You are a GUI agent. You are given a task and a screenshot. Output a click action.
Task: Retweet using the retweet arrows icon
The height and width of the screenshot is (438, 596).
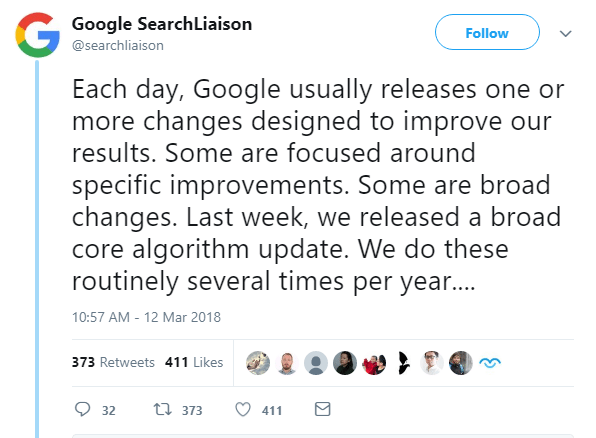point(163,409)
